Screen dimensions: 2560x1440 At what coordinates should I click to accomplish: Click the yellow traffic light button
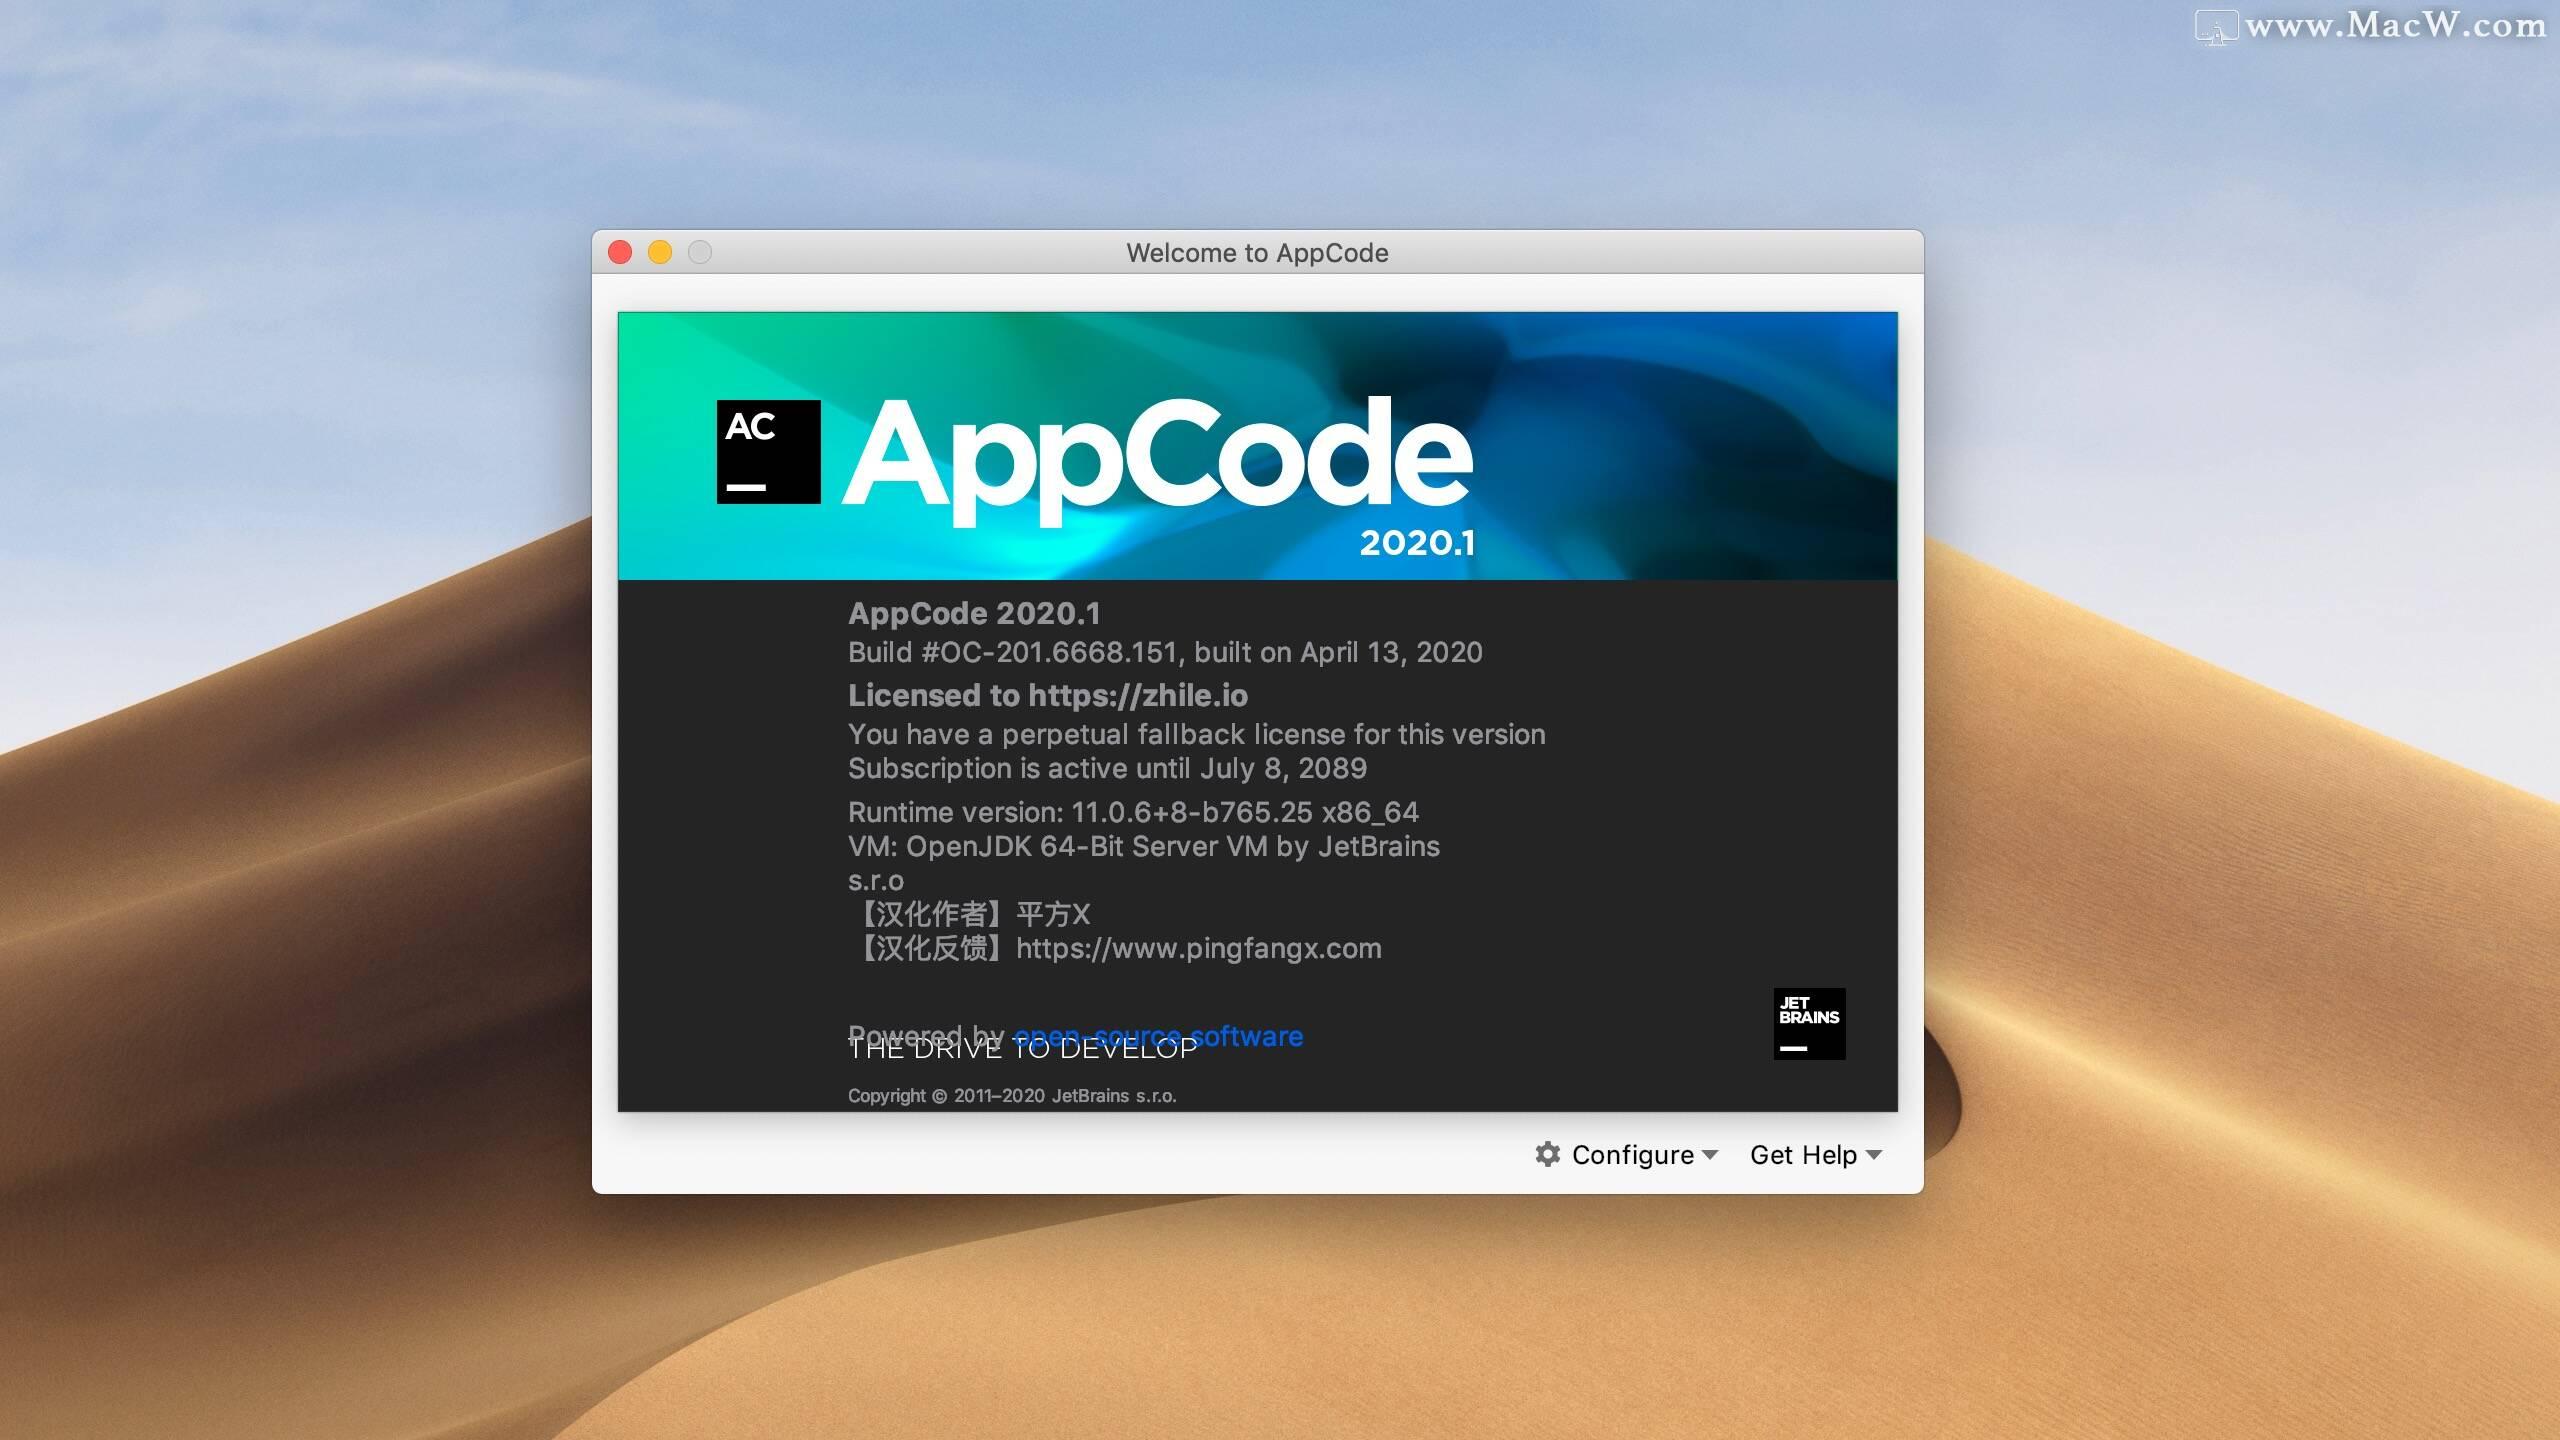tap(660, 253)
